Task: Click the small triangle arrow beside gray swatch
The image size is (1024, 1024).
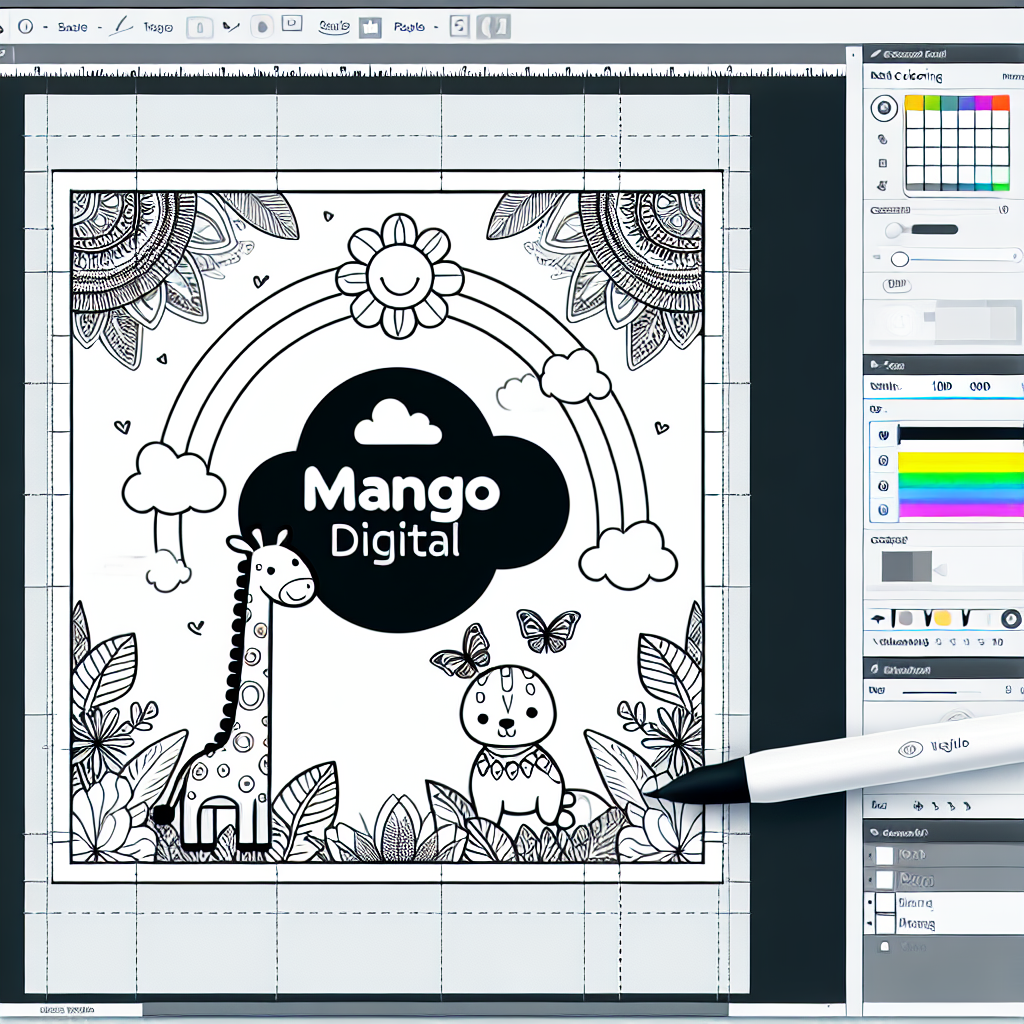Action: click(x=940, y=571)
